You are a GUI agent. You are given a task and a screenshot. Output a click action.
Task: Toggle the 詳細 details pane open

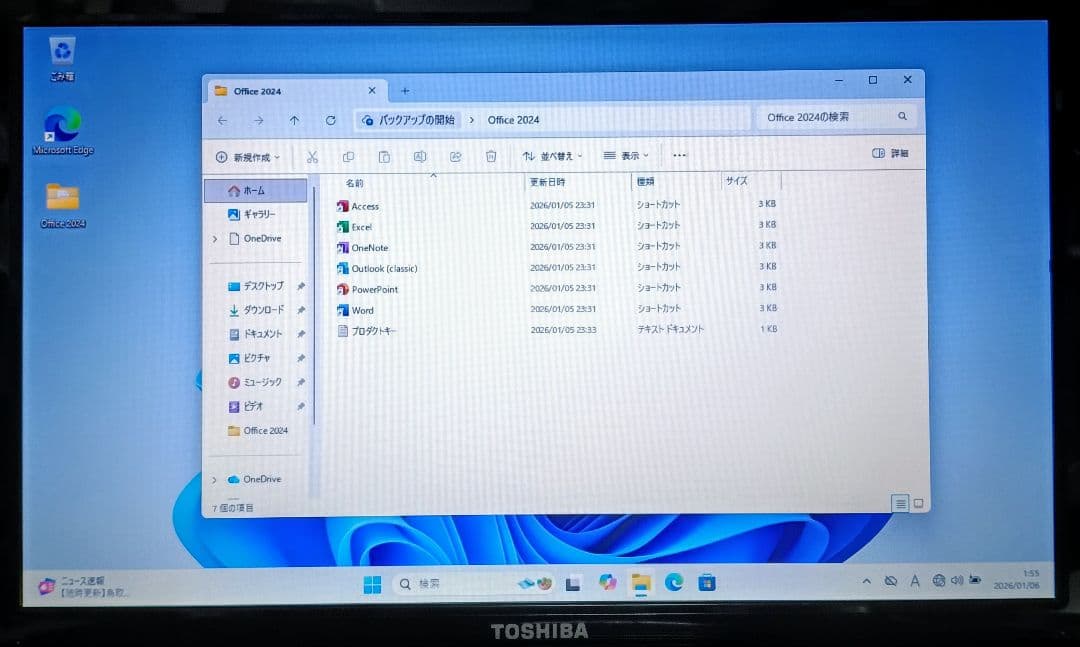click(x=891, y=153)
